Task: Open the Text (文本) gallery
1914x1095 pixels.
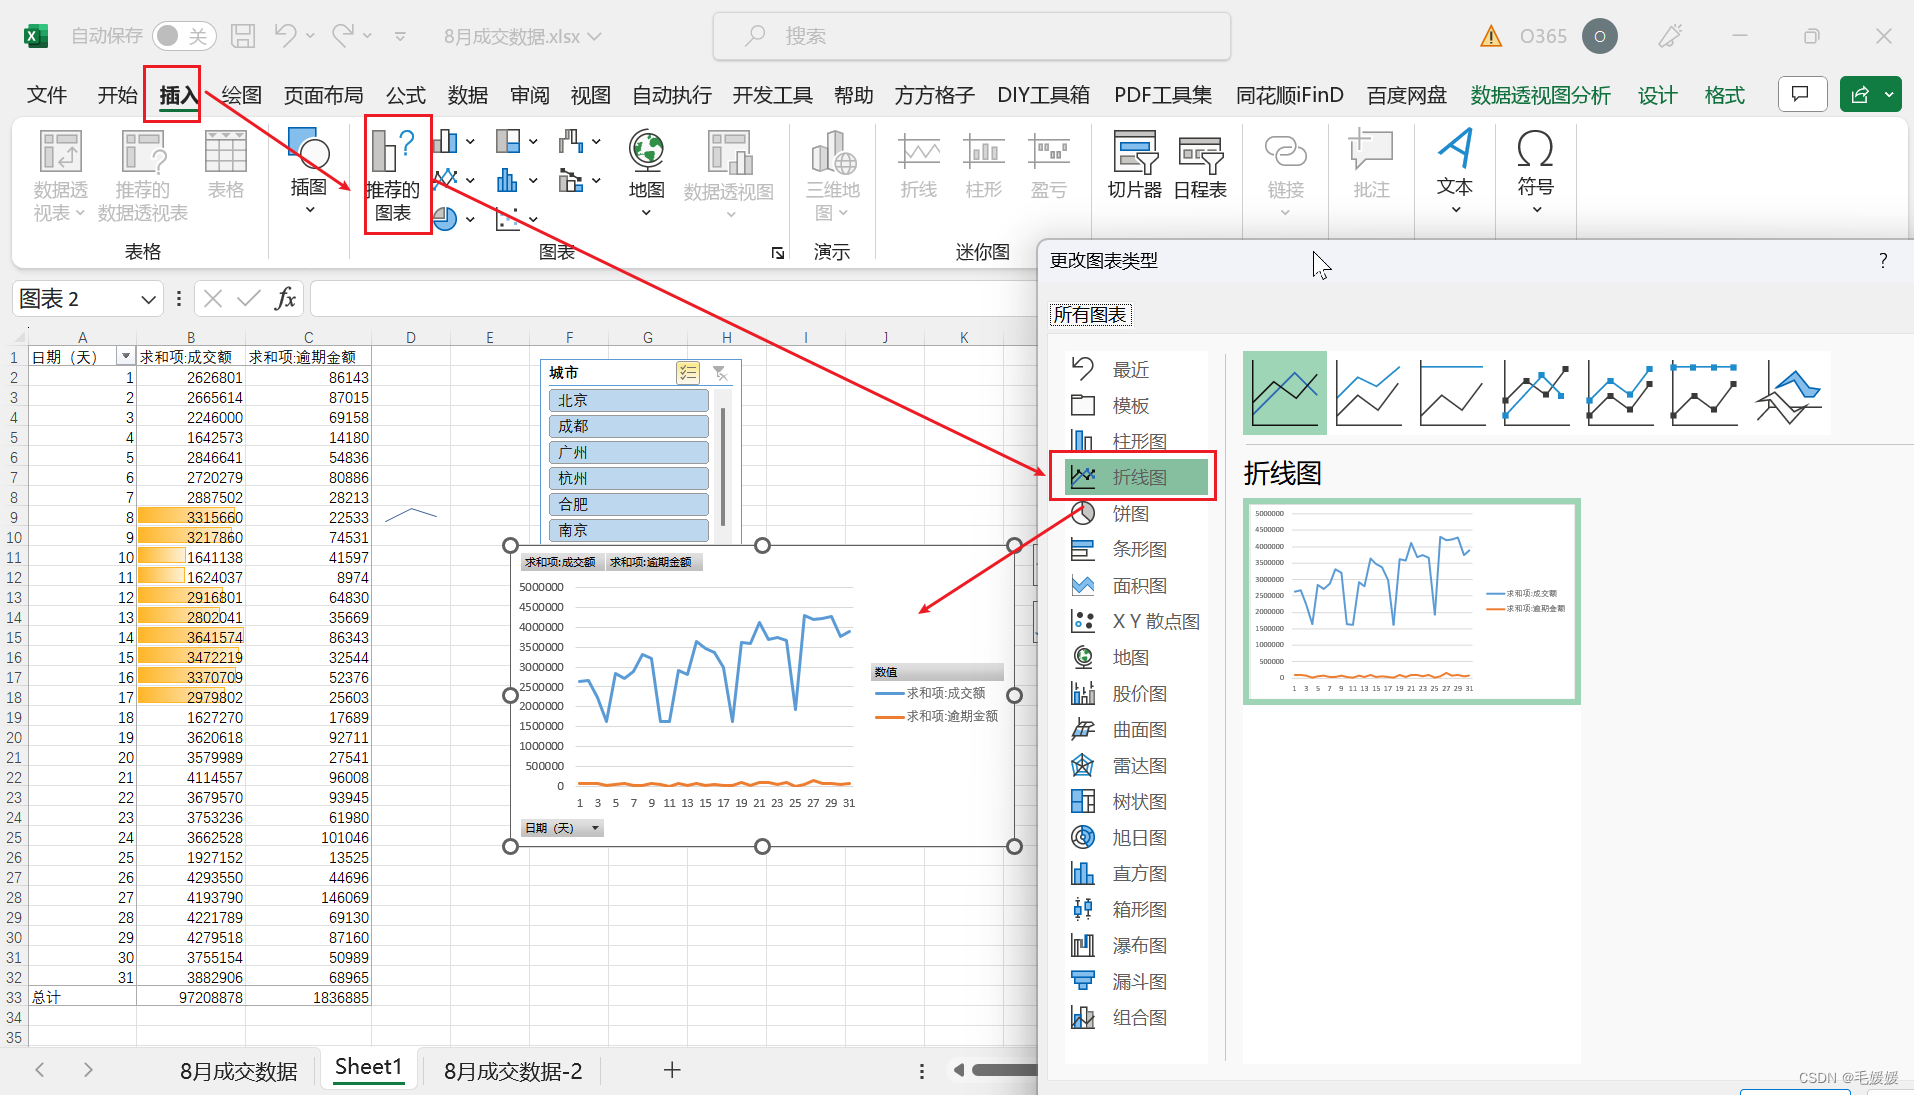Action: [1455, 170]
